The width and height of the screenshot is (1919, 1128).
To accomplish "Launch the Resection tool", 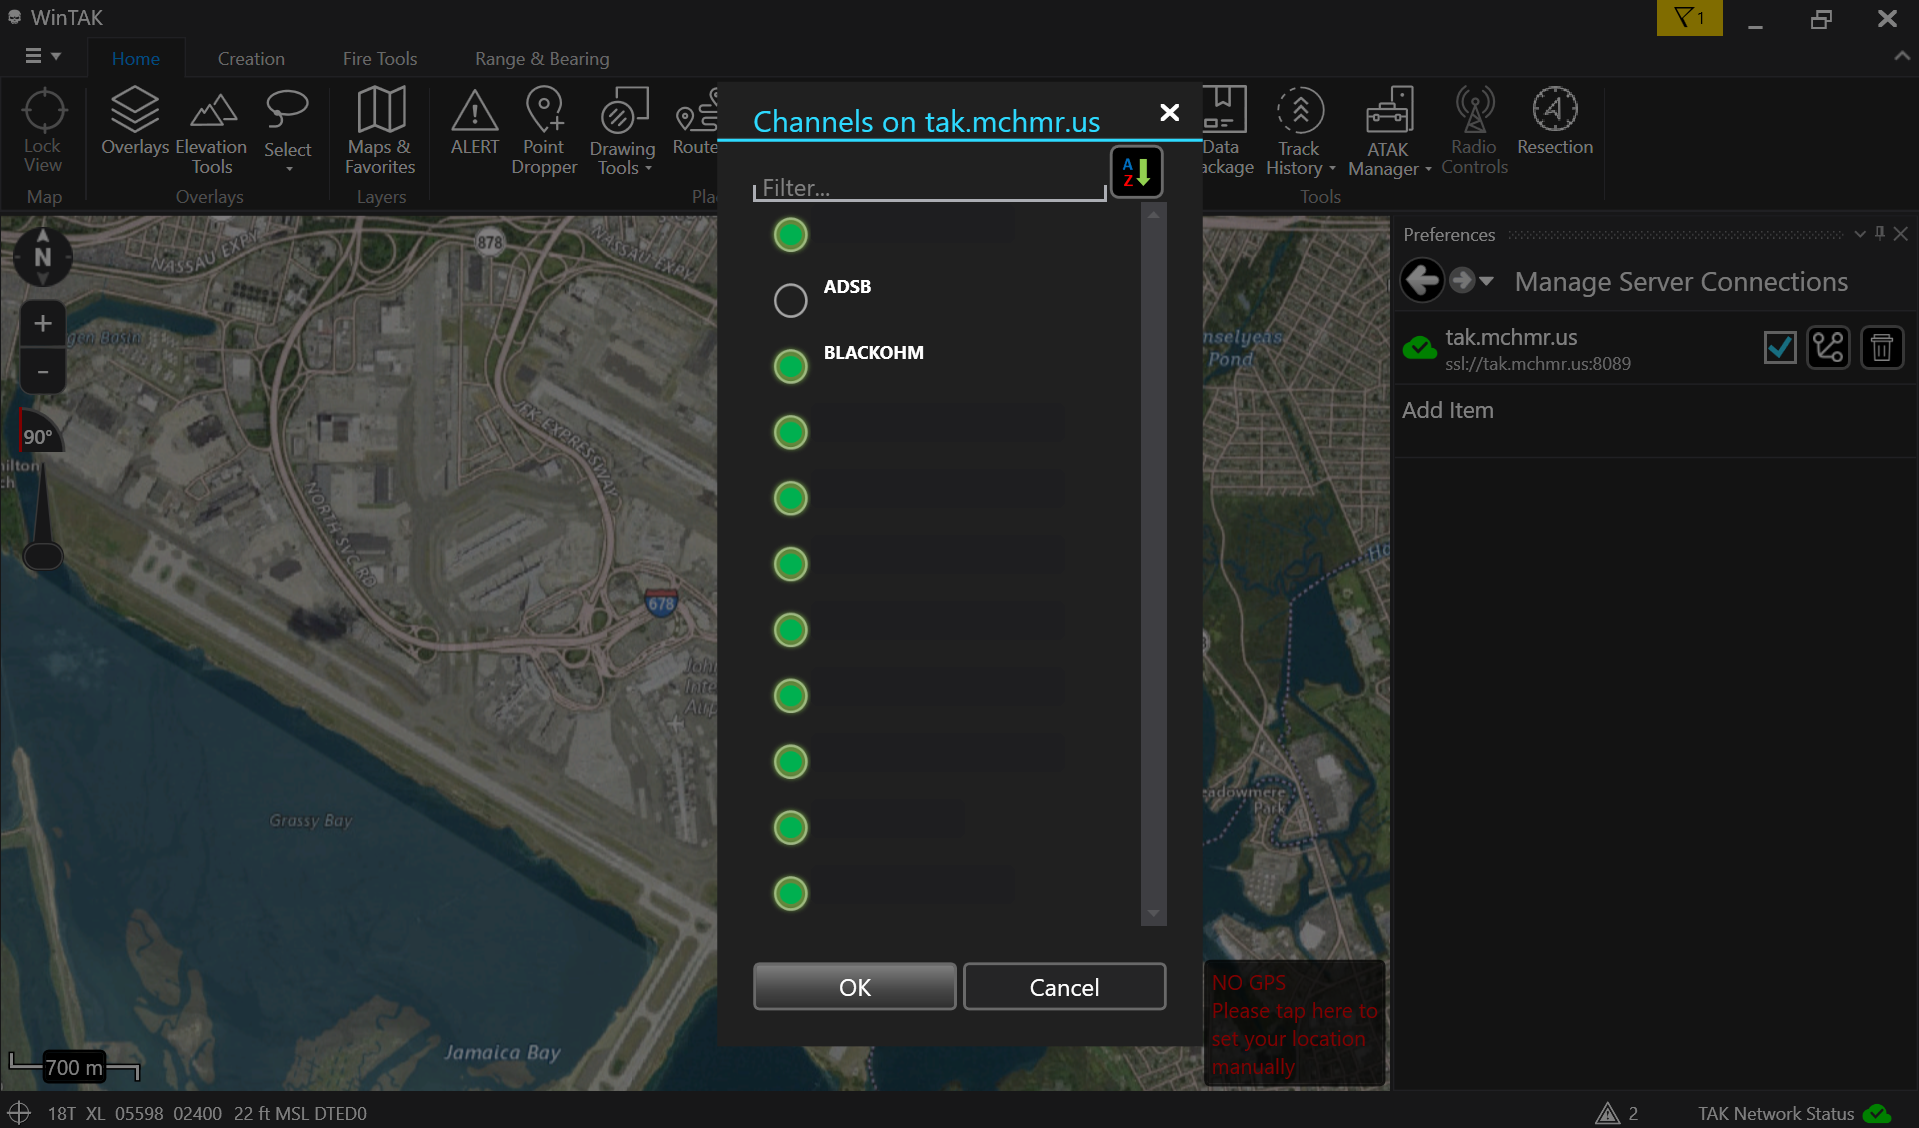I will [1555, 122].
